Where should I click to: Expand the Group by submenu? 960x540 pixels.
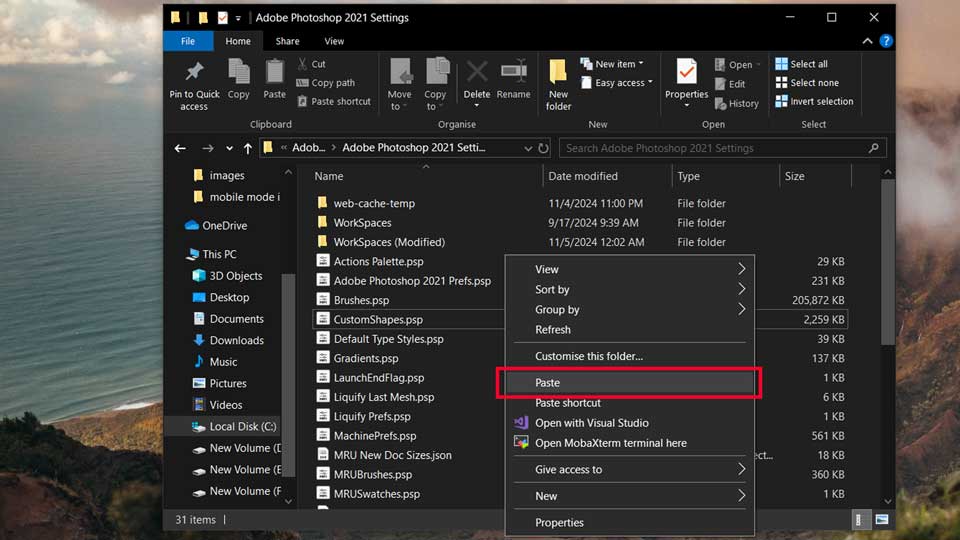(x=741, y=309)
